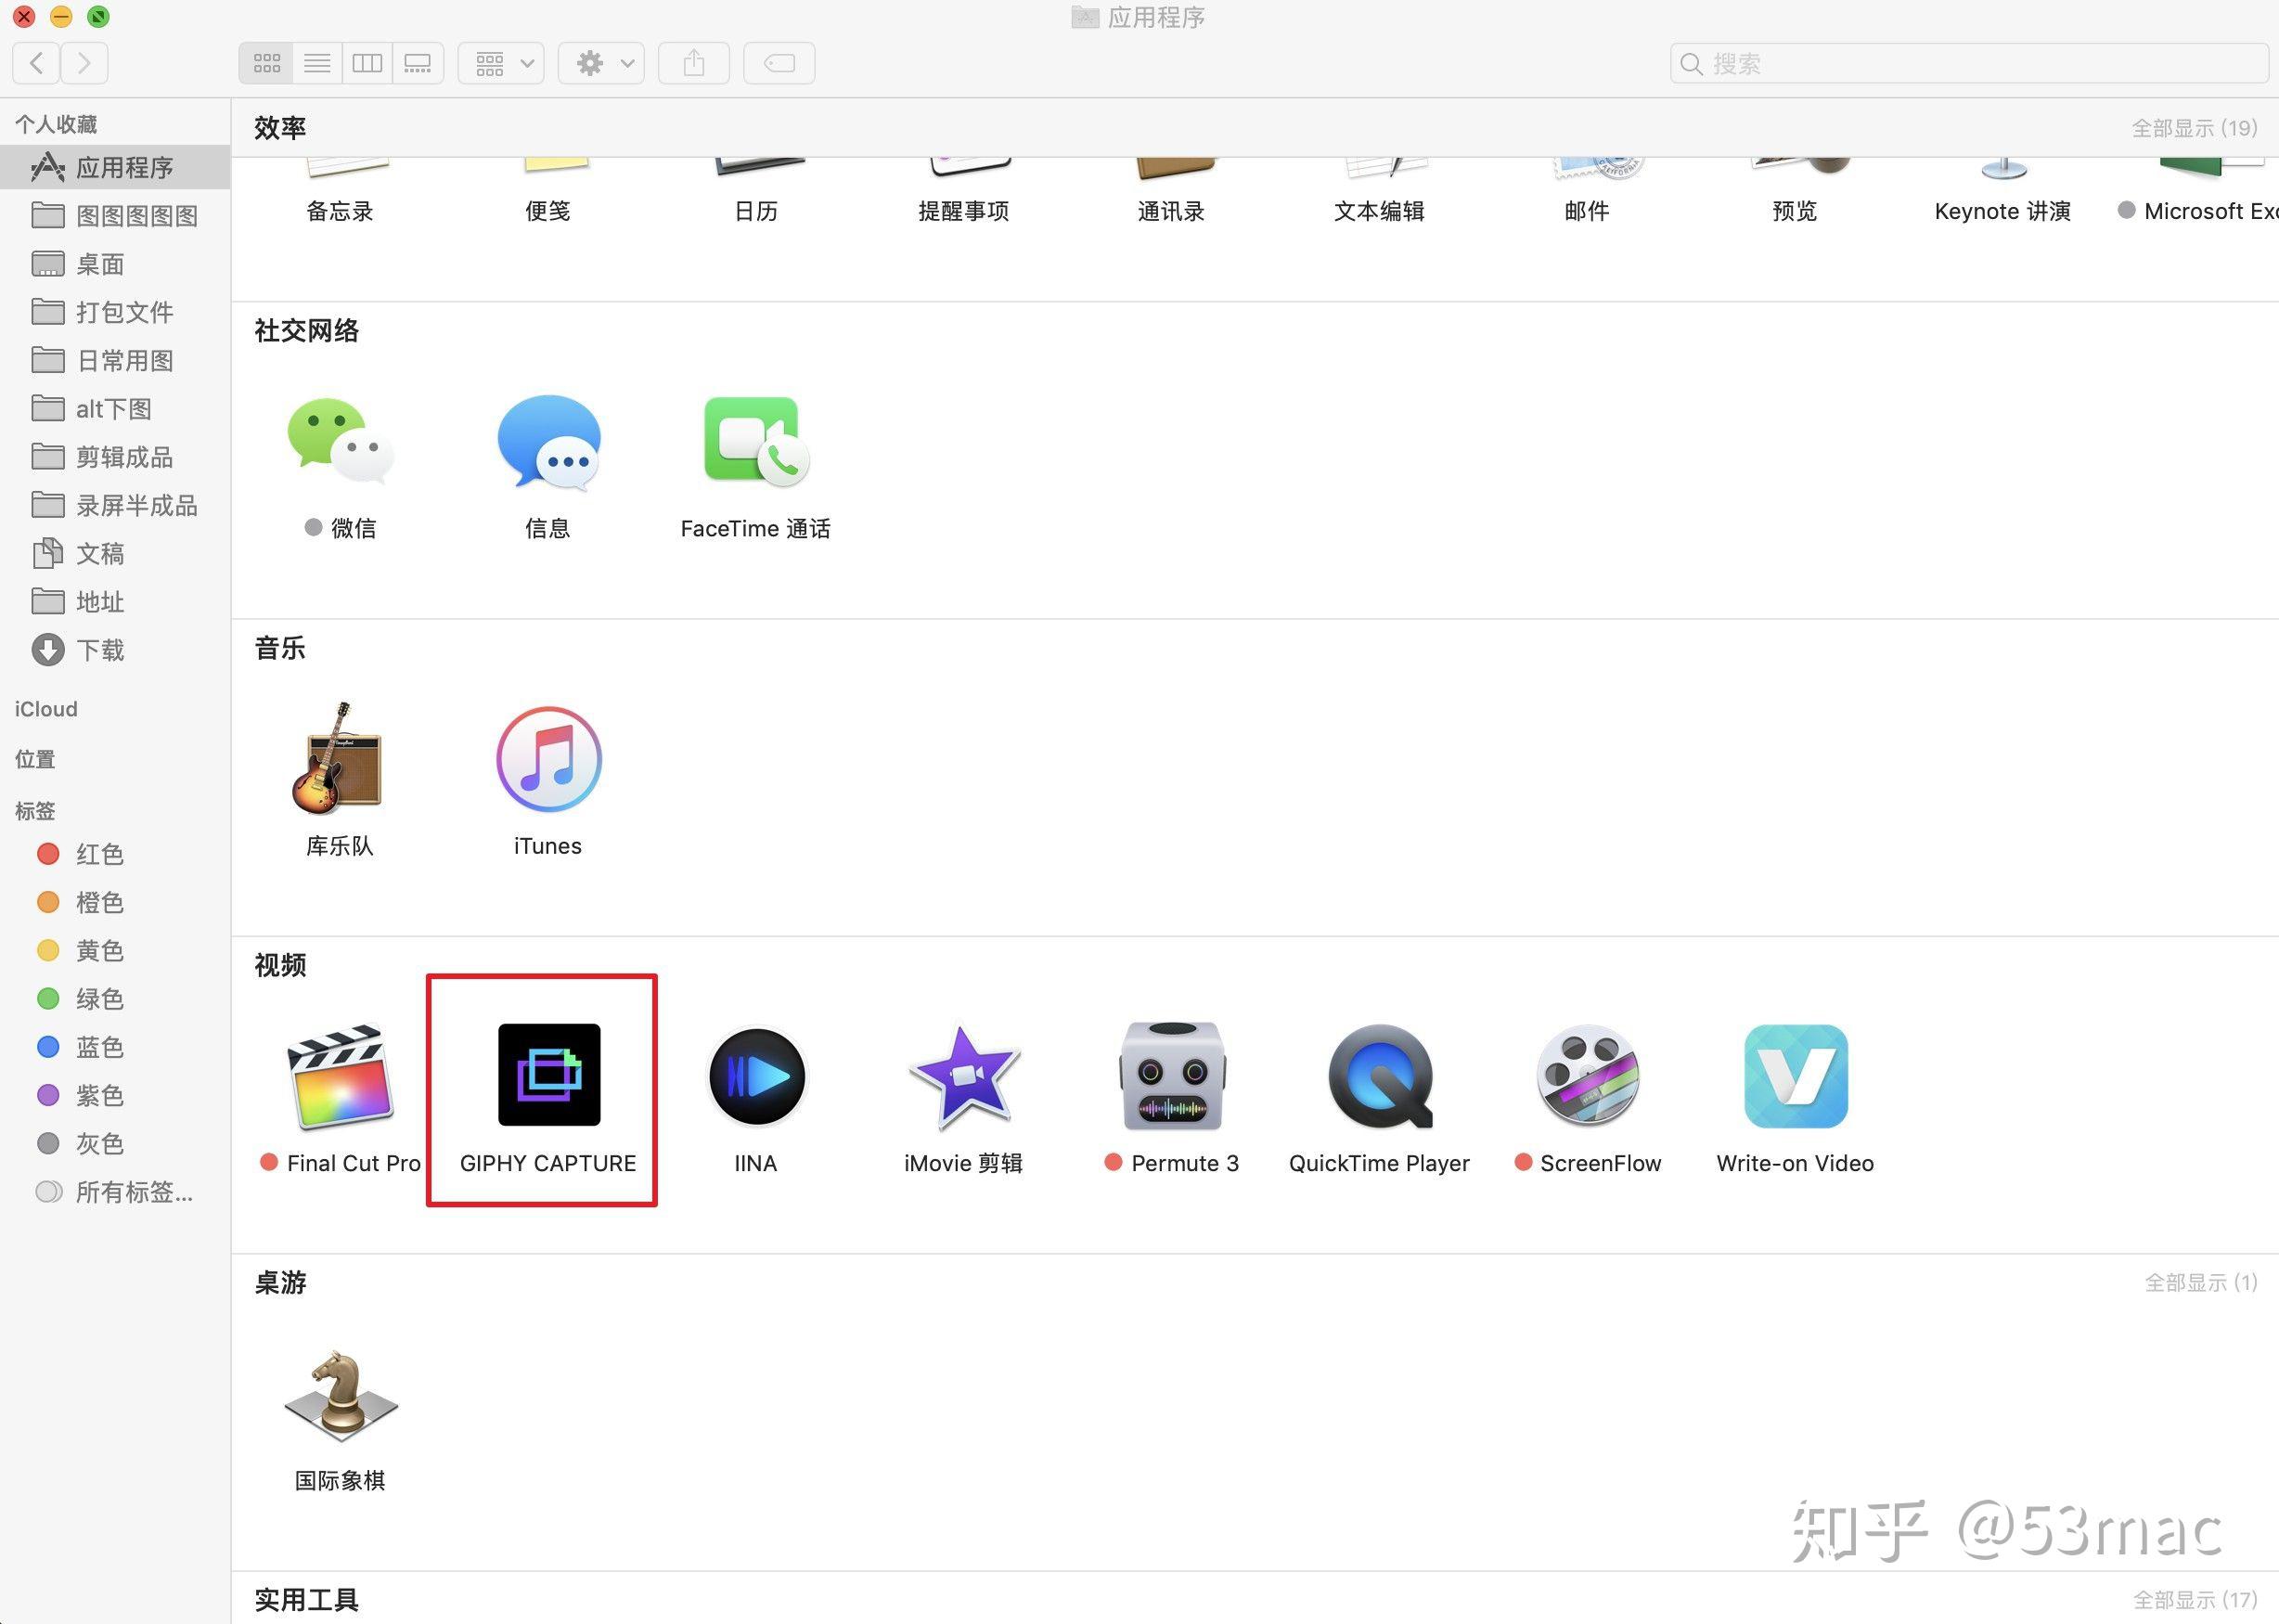Open the GIPHY CAPTURE app icon
Image resolution: width=2279 pixels, height=1624 pixels.
(549, 1075)
